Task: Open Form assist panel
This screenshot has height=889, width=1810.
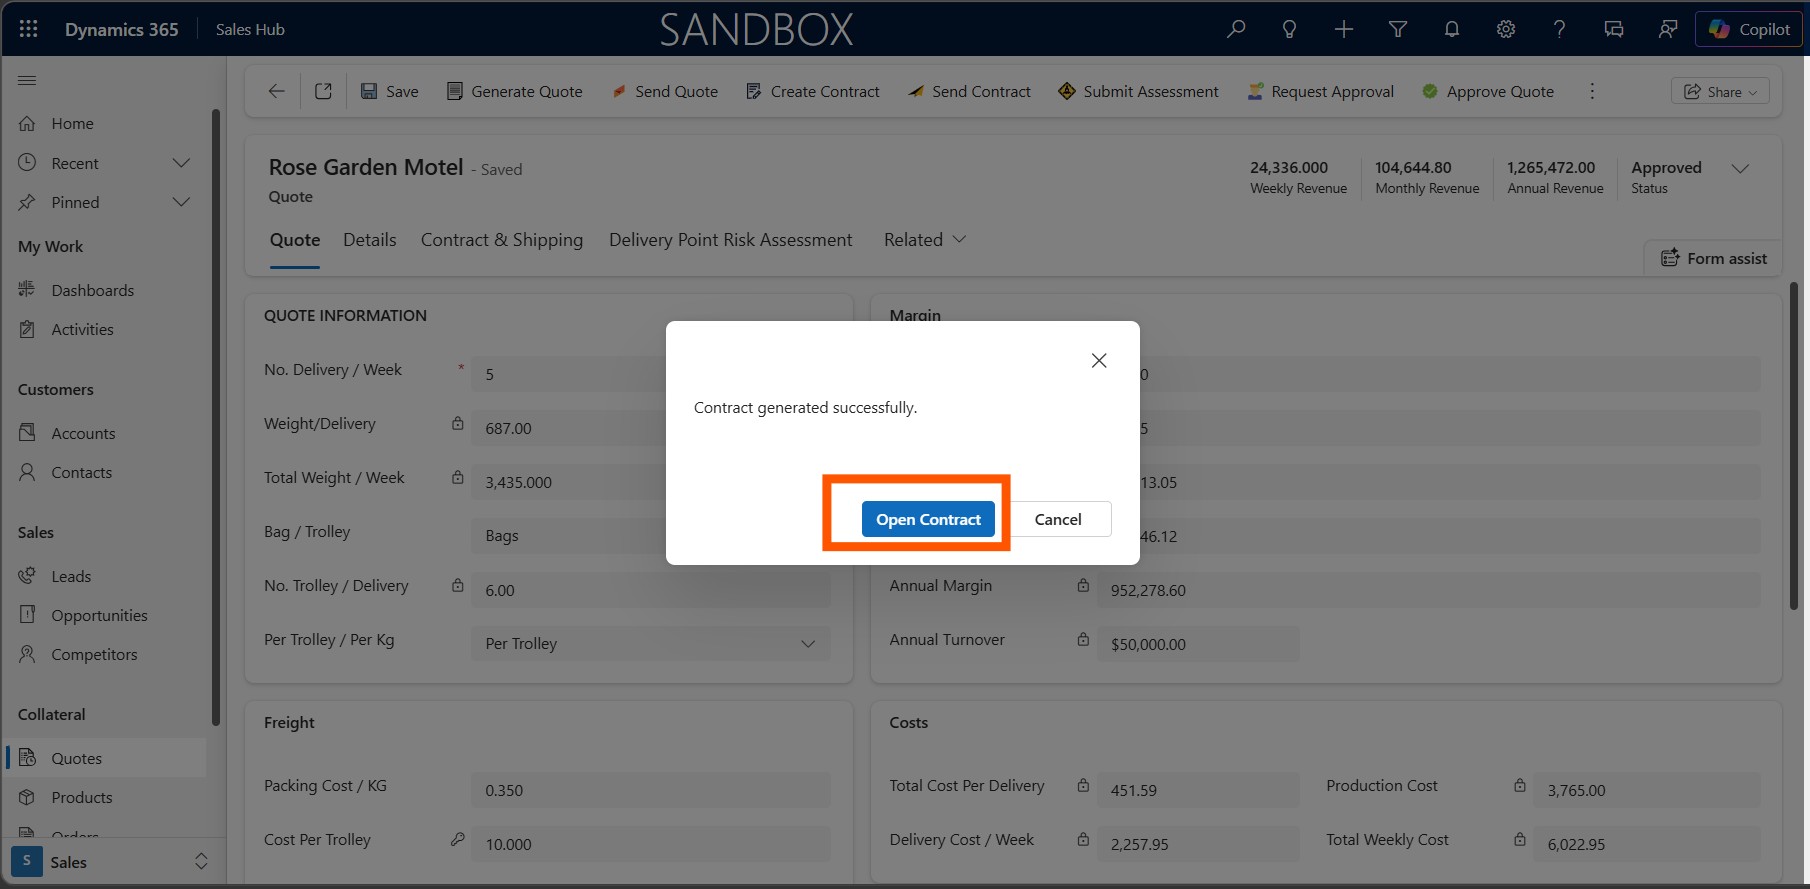Action: (1714, 258)
